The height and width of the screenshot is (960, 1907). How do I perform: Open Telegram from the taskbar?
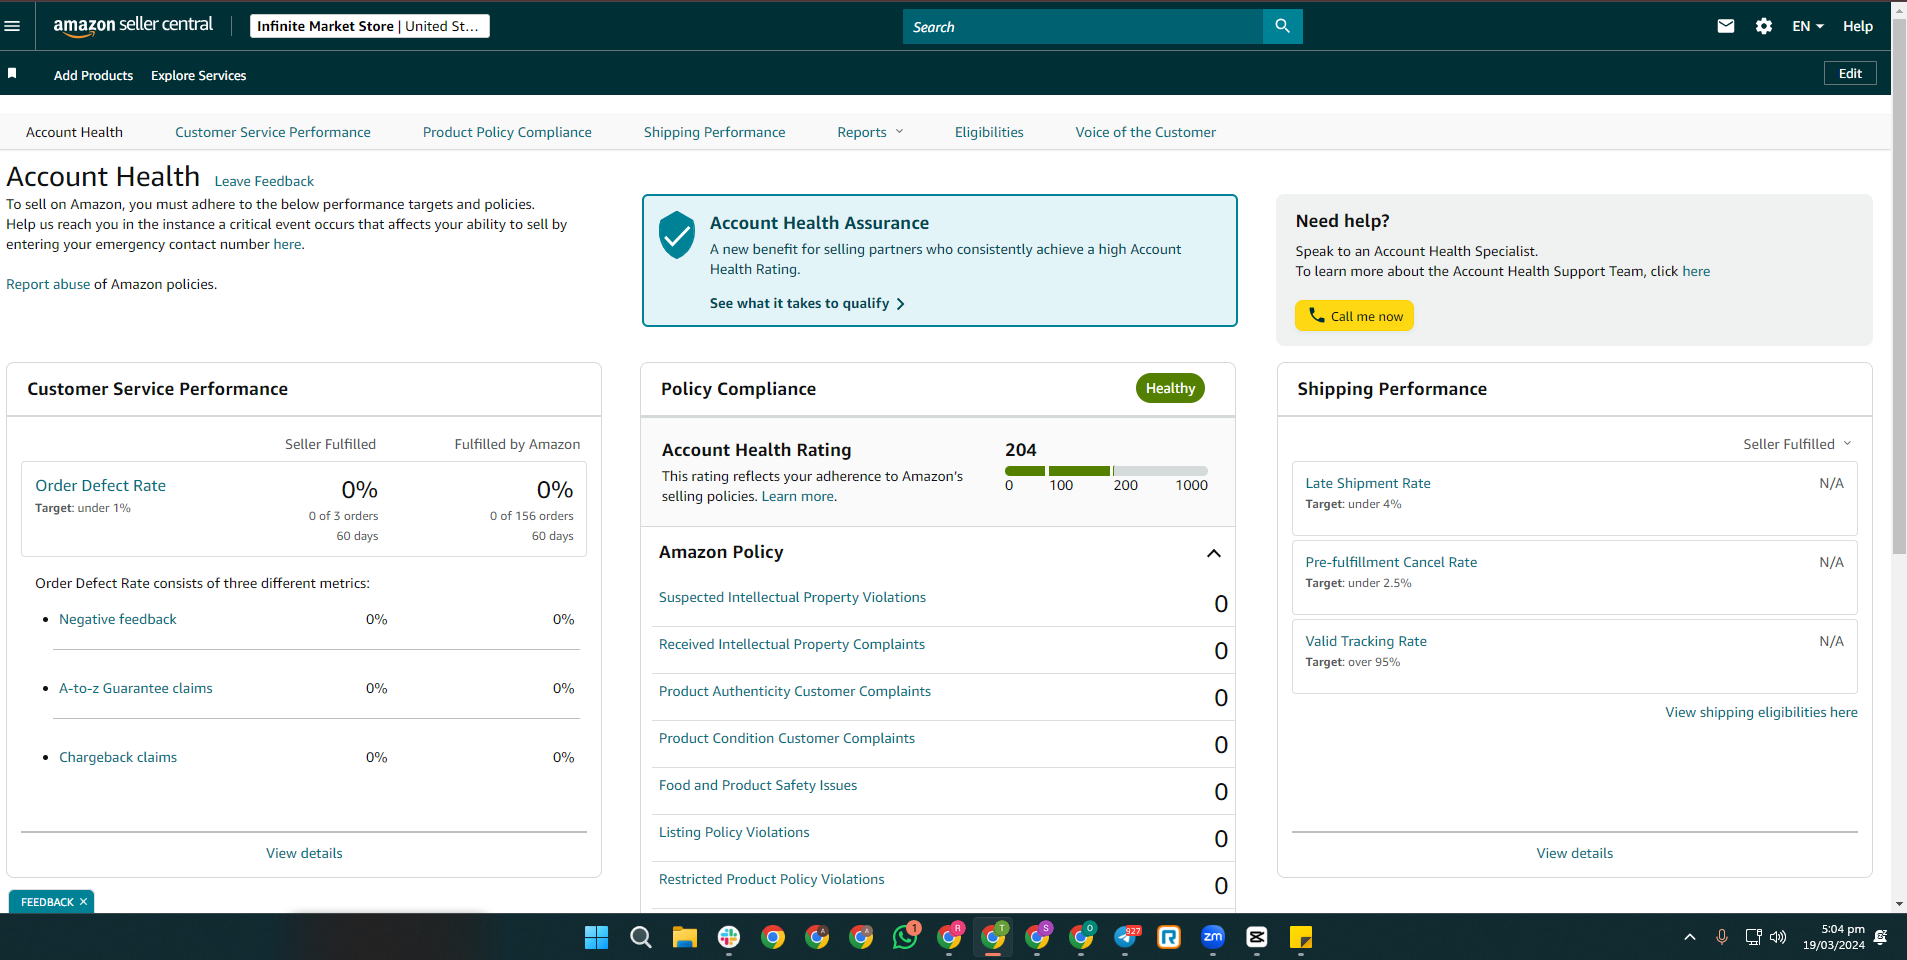(1125, 937)
